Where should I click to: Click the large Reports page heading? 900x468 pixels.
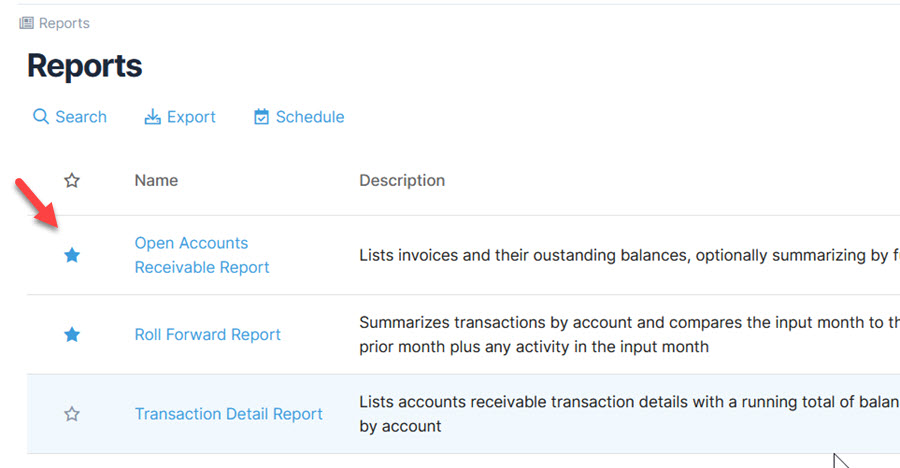point(84,66)
